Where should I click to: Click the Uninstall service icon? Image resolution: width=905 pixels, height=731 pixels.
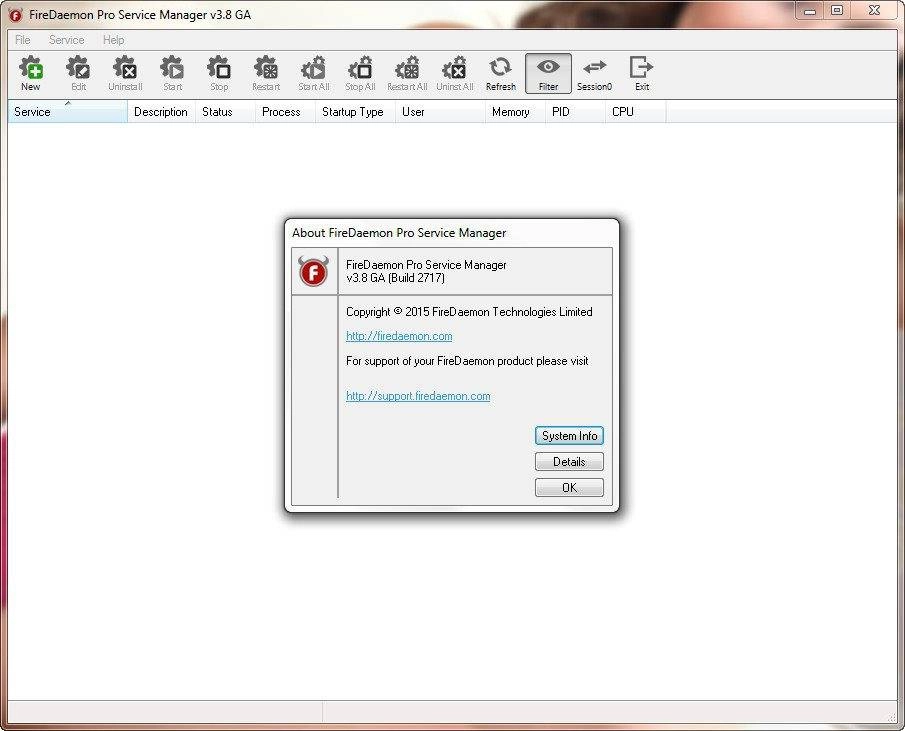coord(125,73)
